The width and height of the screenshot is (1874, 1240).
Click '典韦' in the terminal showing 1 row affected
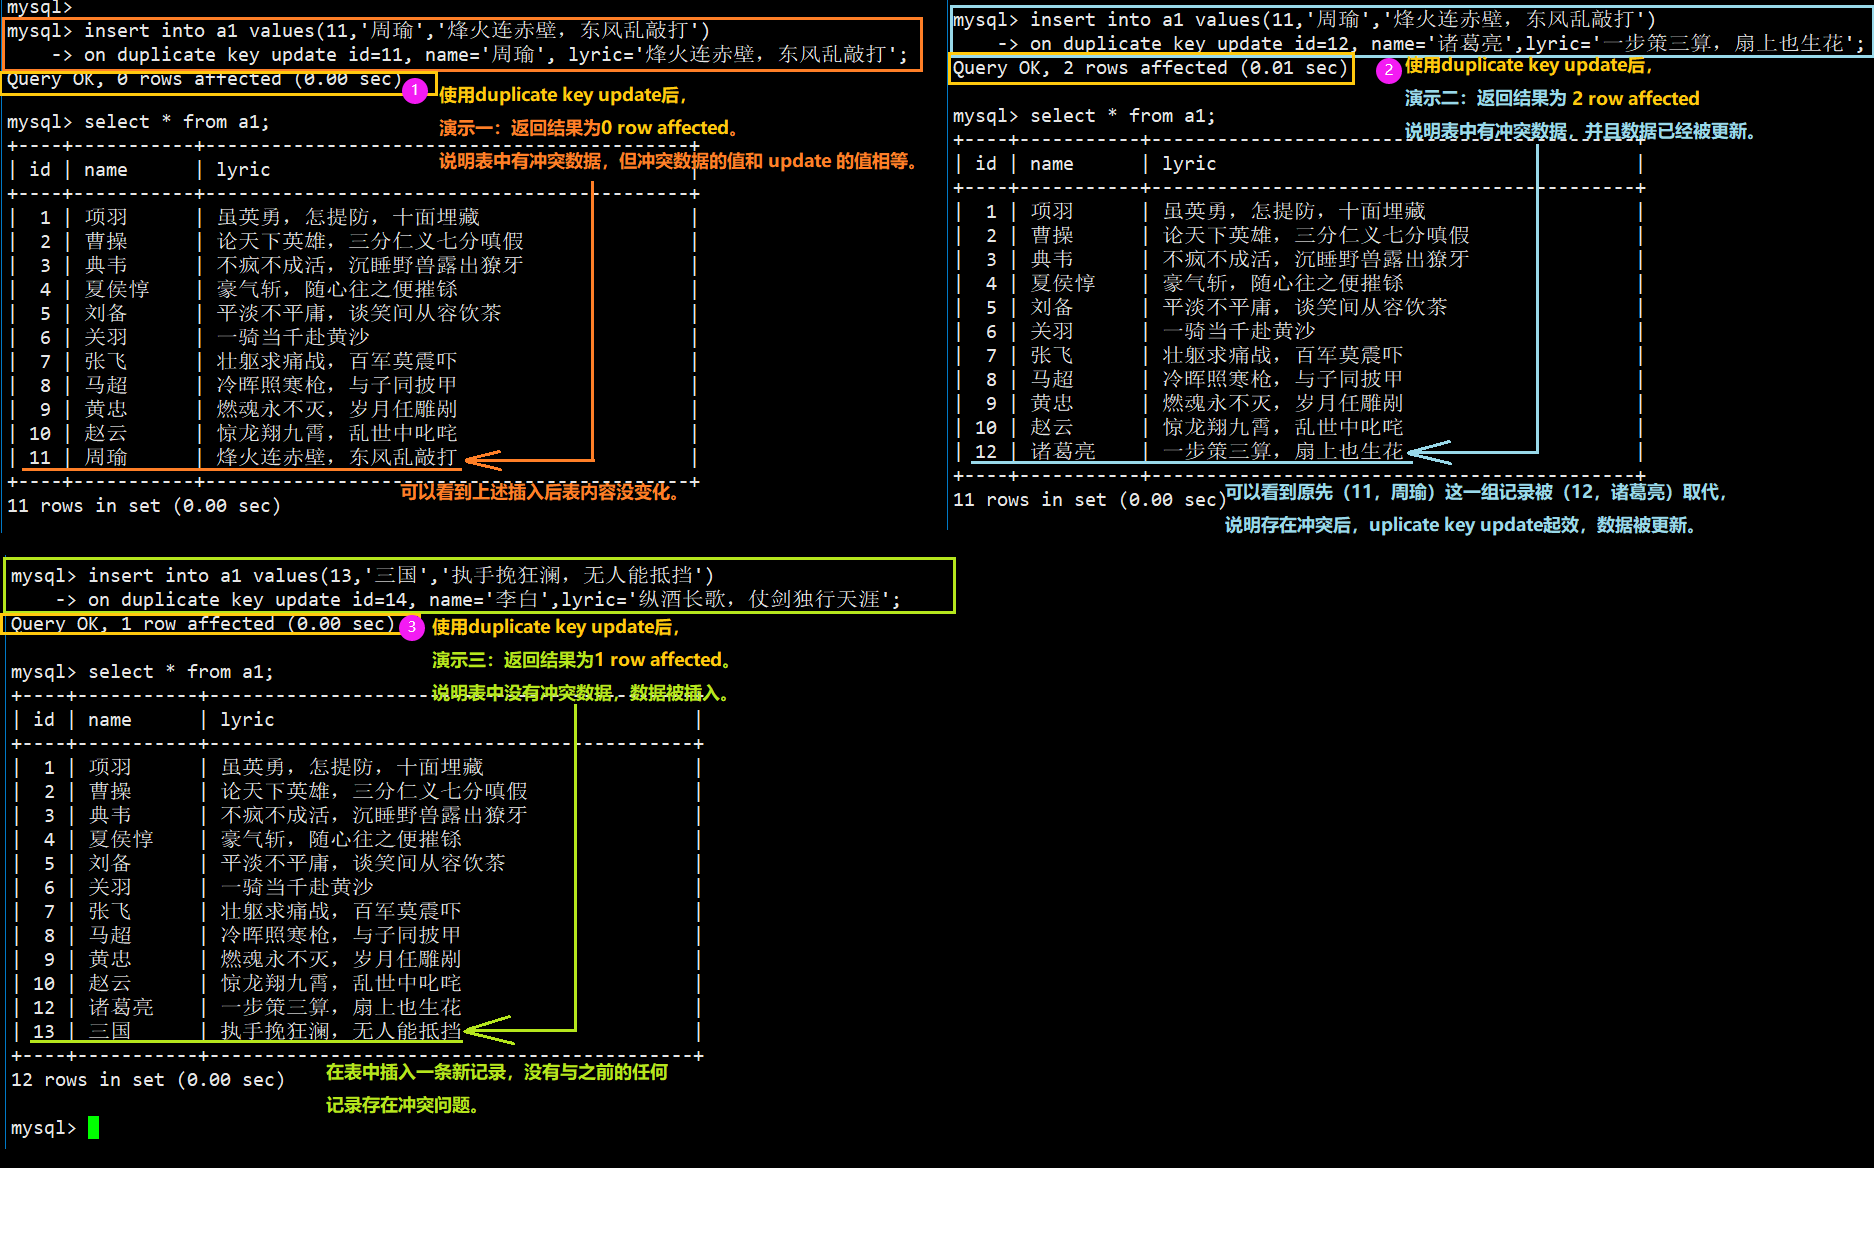(110, 816)
